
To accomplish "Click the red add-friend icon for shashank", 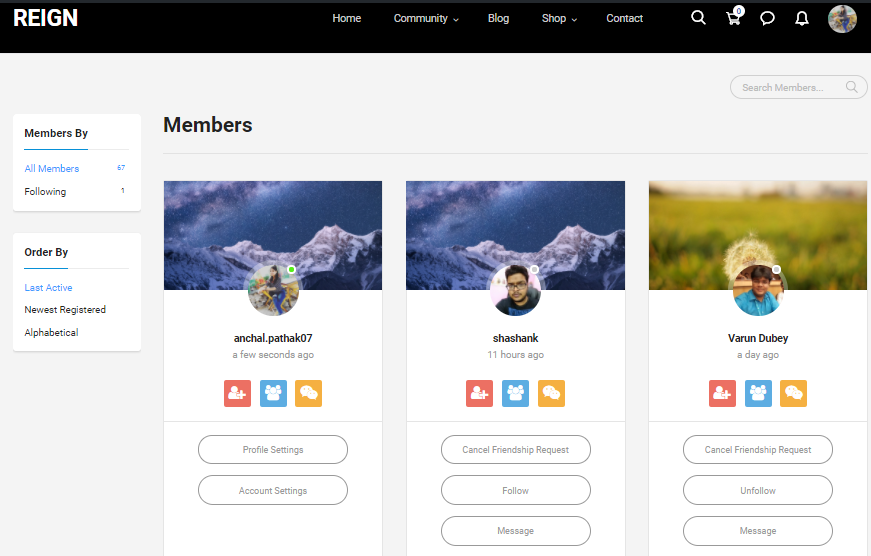I will 479,393.
